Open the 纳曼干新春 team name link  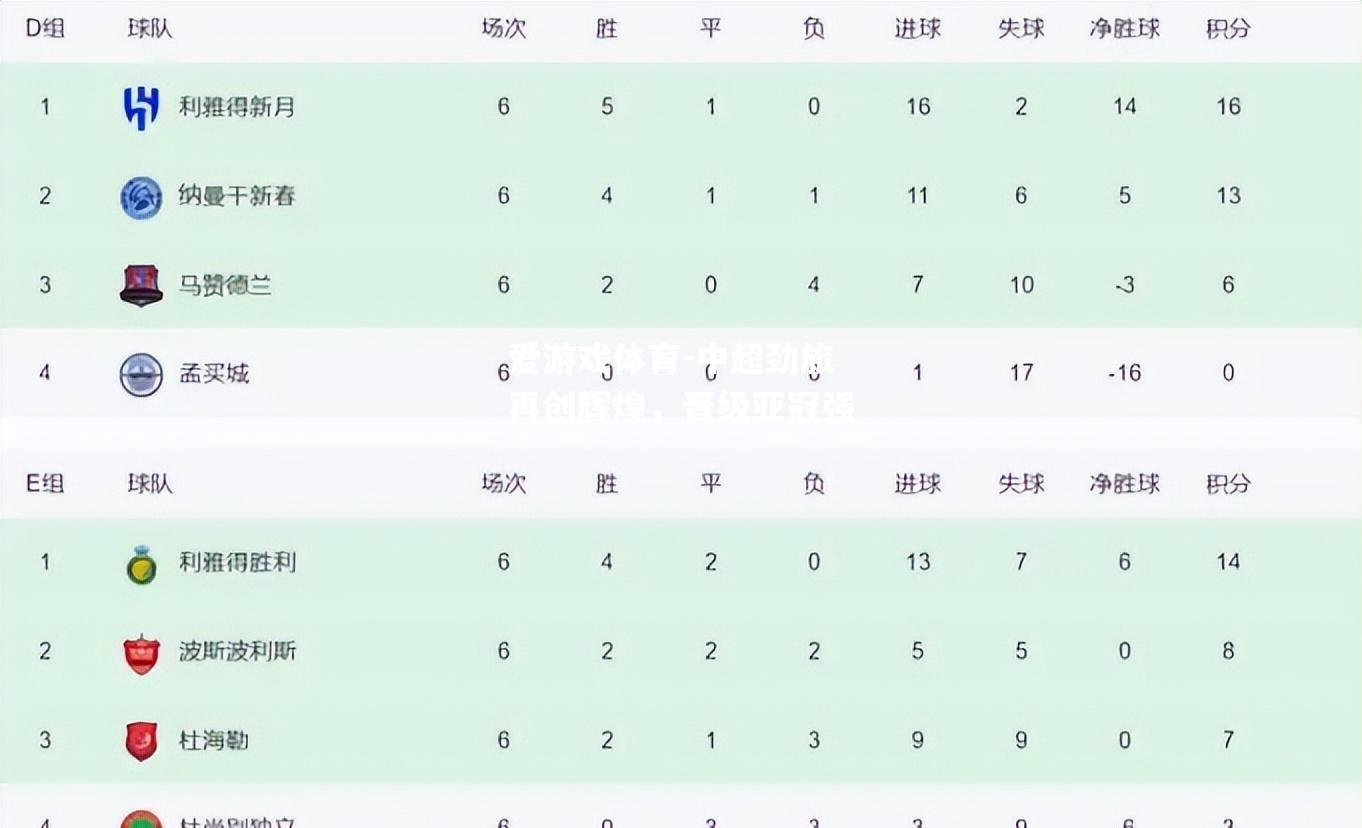pyautogui.click(x=237, y=195)
